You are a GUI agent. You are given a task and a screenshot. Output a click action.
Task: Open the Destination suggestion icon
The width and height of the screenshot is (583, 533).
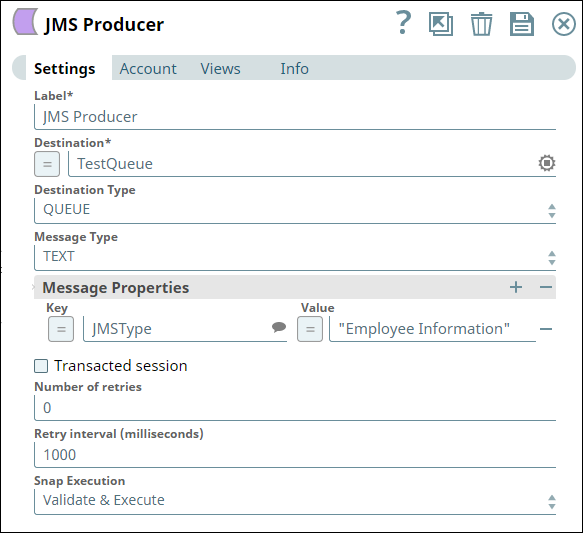pos(547,163)
